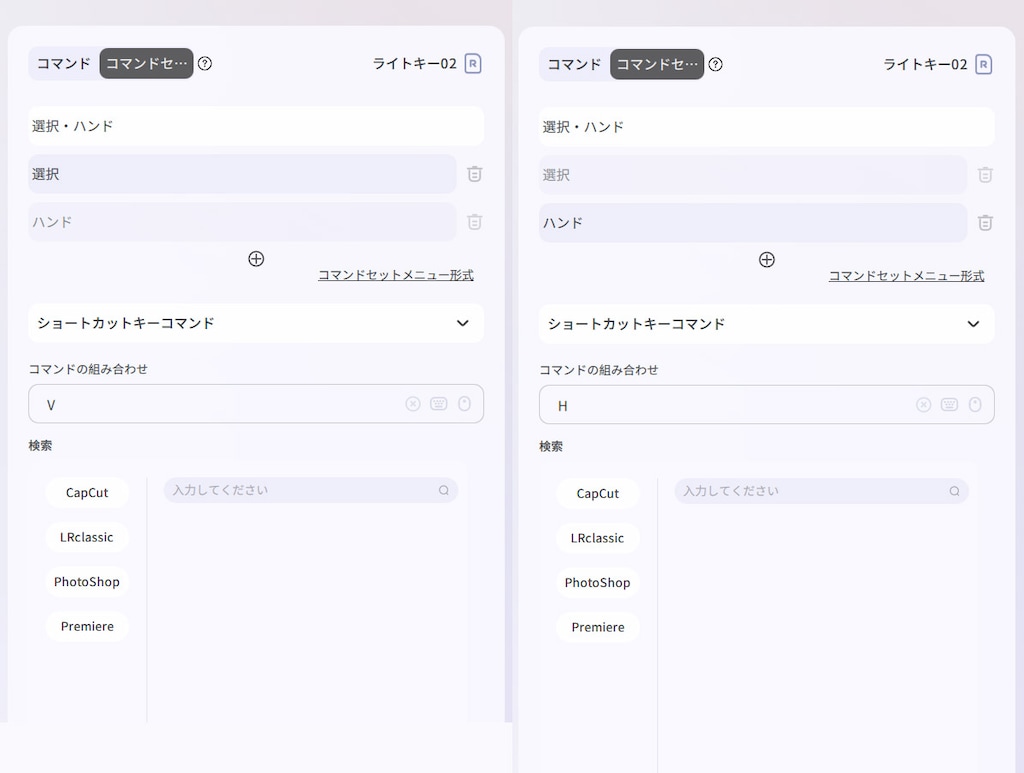Select the CapCut preset in right panel
The image size is (1024, 773).
(598, 494)
